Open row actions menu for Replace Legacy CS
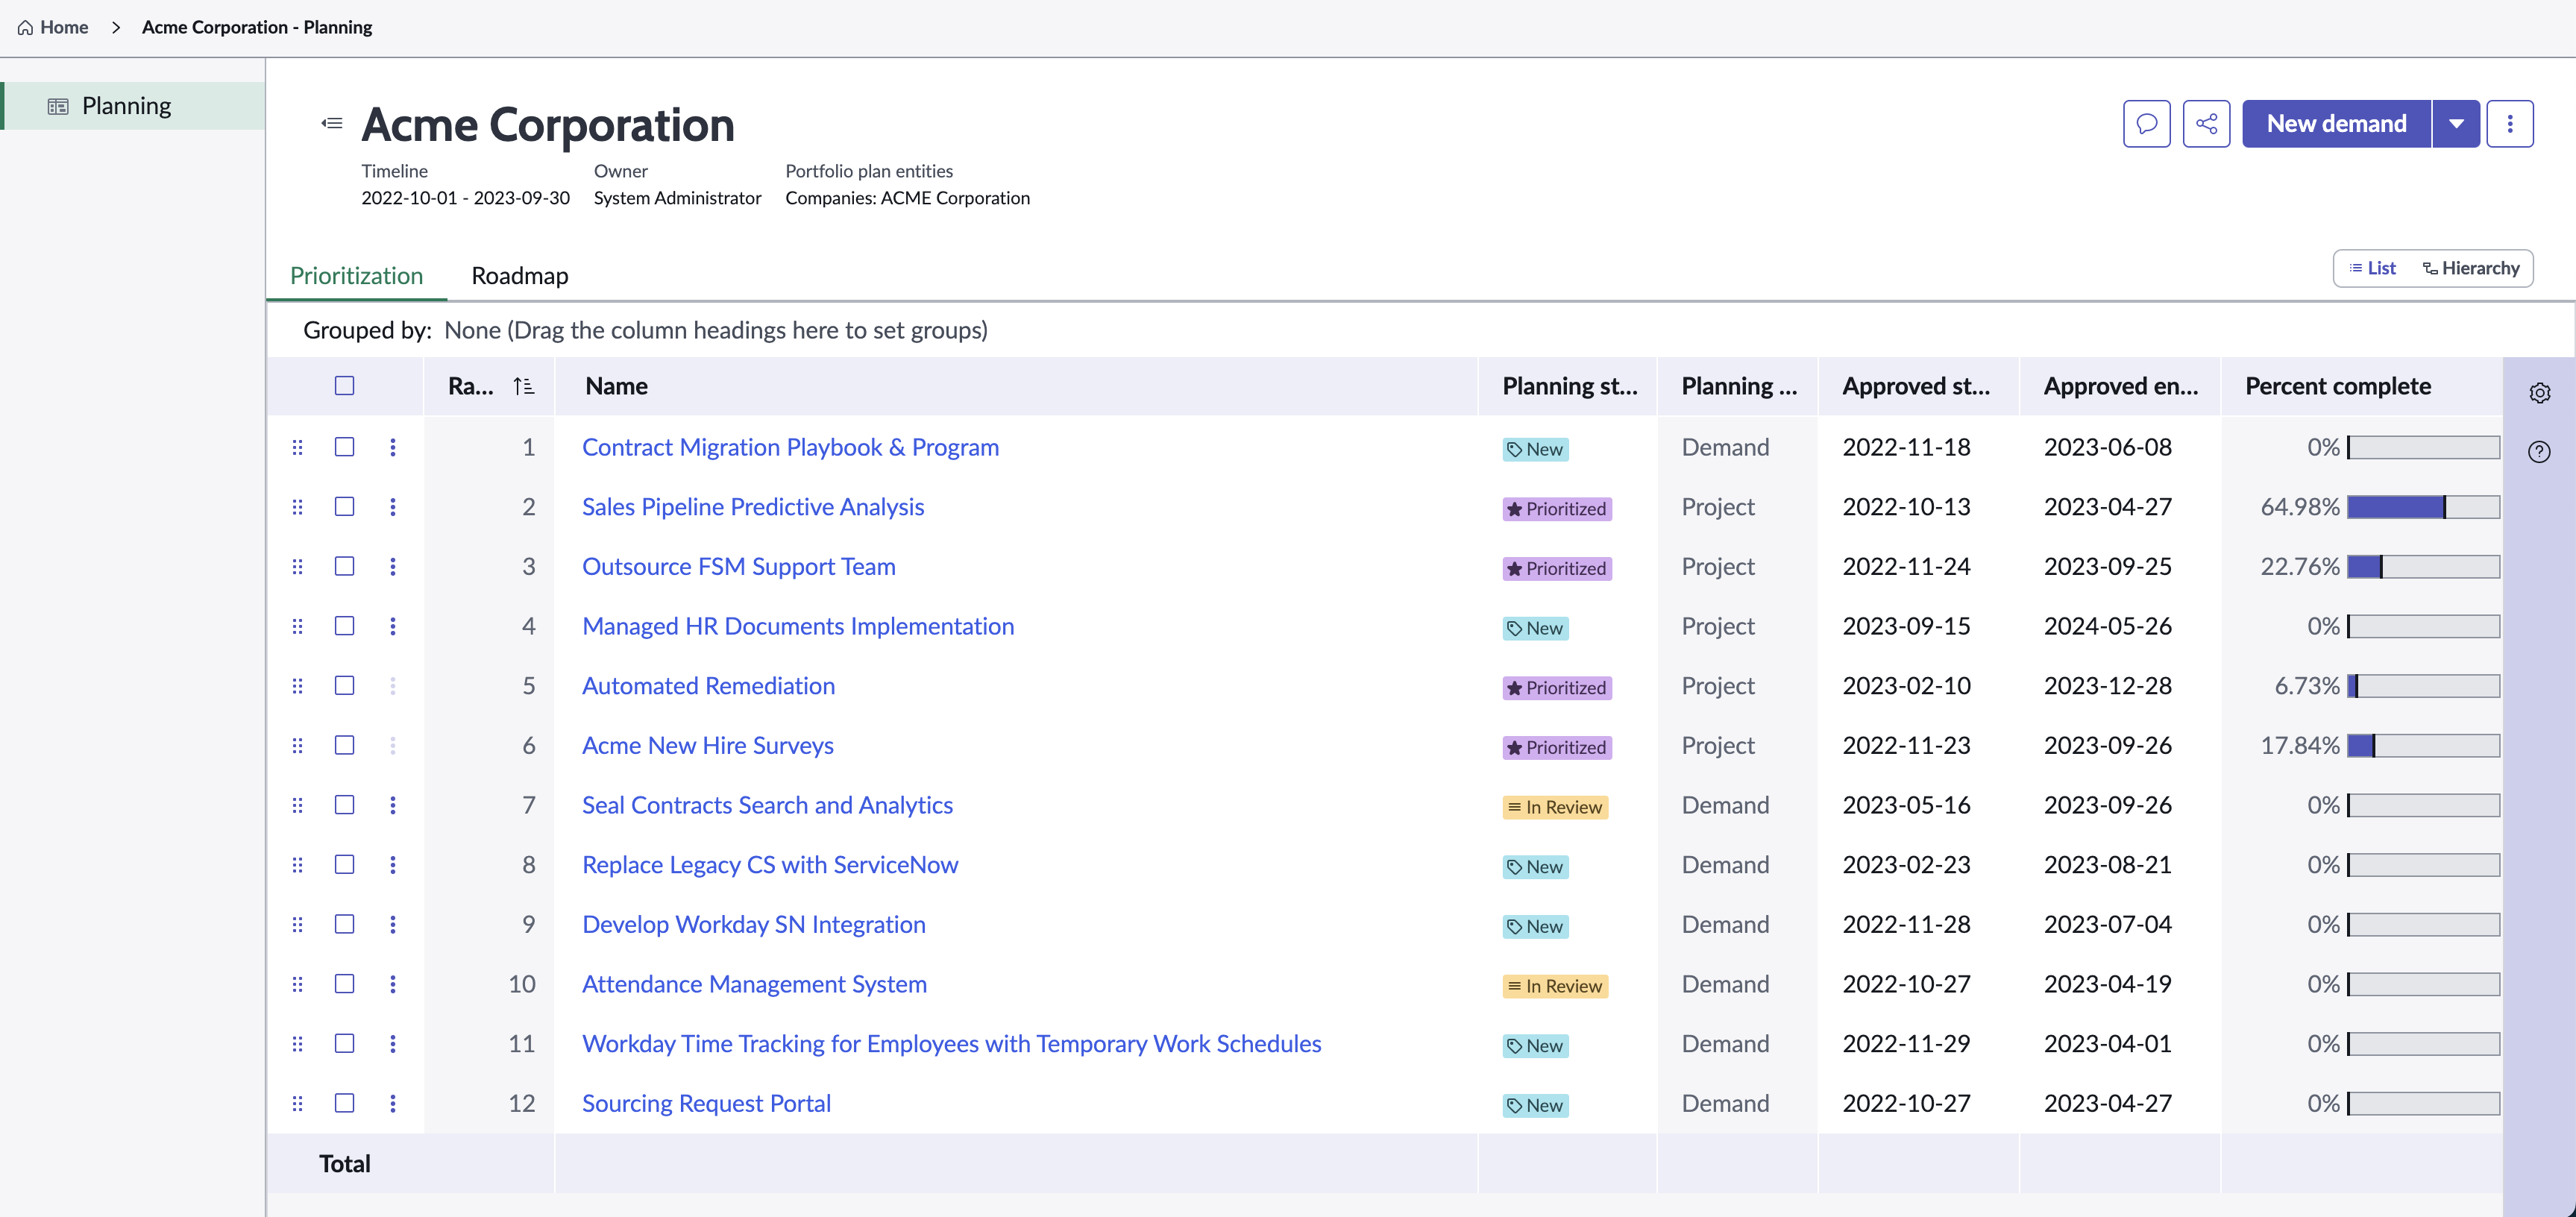 393,865
